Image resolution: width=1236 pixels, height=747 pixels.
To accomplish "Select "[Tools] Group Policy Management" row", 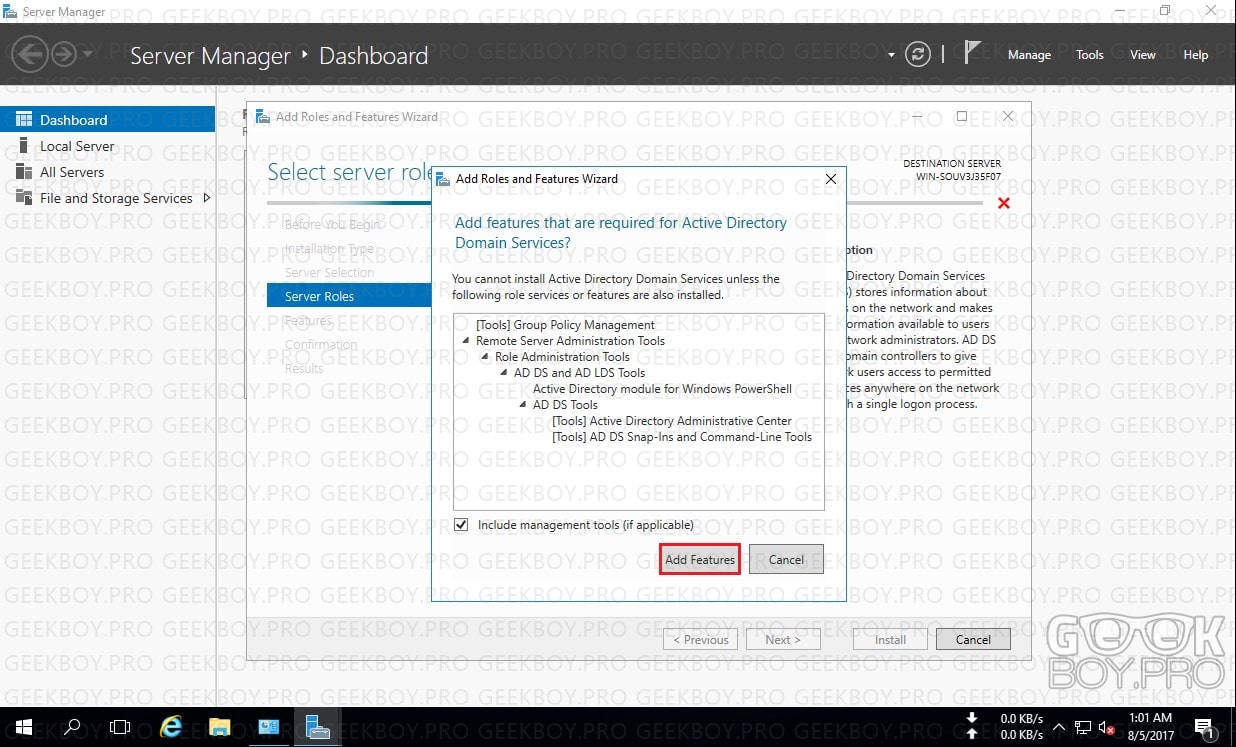I will pyautogui.click(x=565, y=325).
